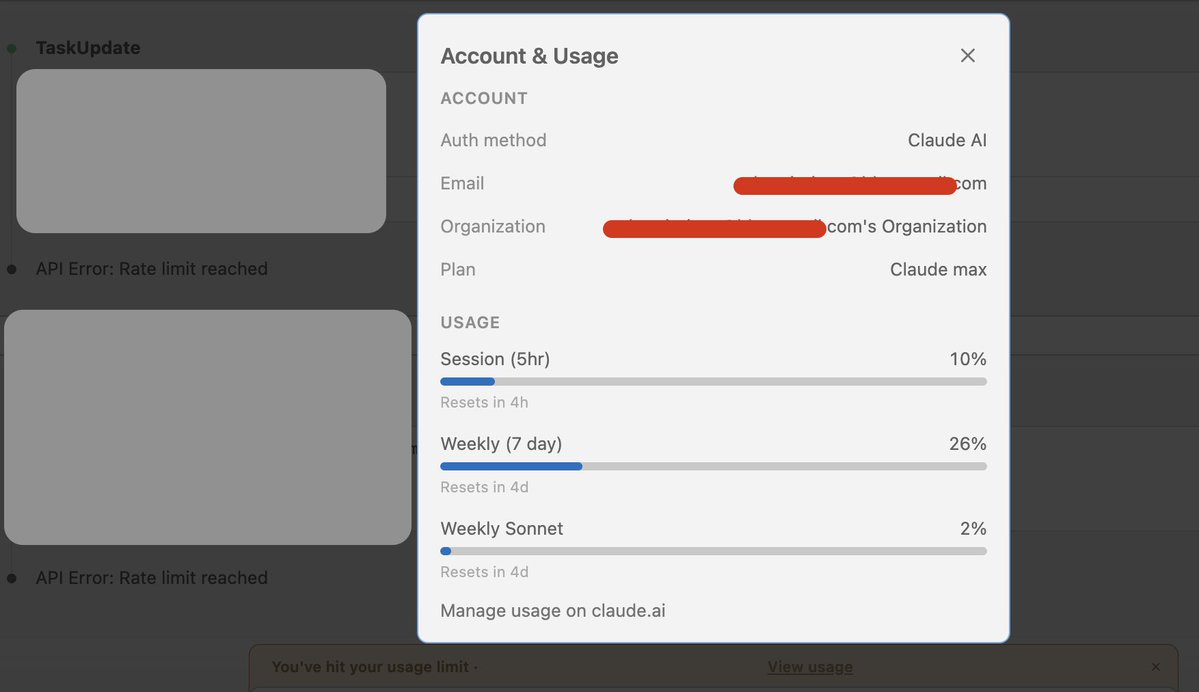Select the Claude max plan value
This screenshot has height=692, width=1199.
click(x=938, y=270)
